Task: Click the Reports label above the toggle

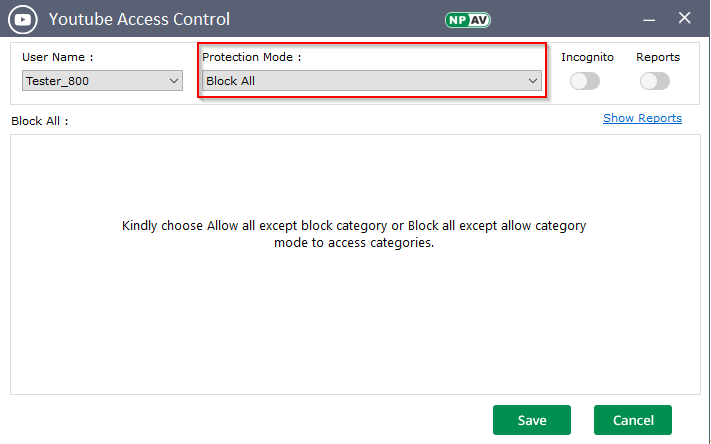Action: click(x=658, y=58)
